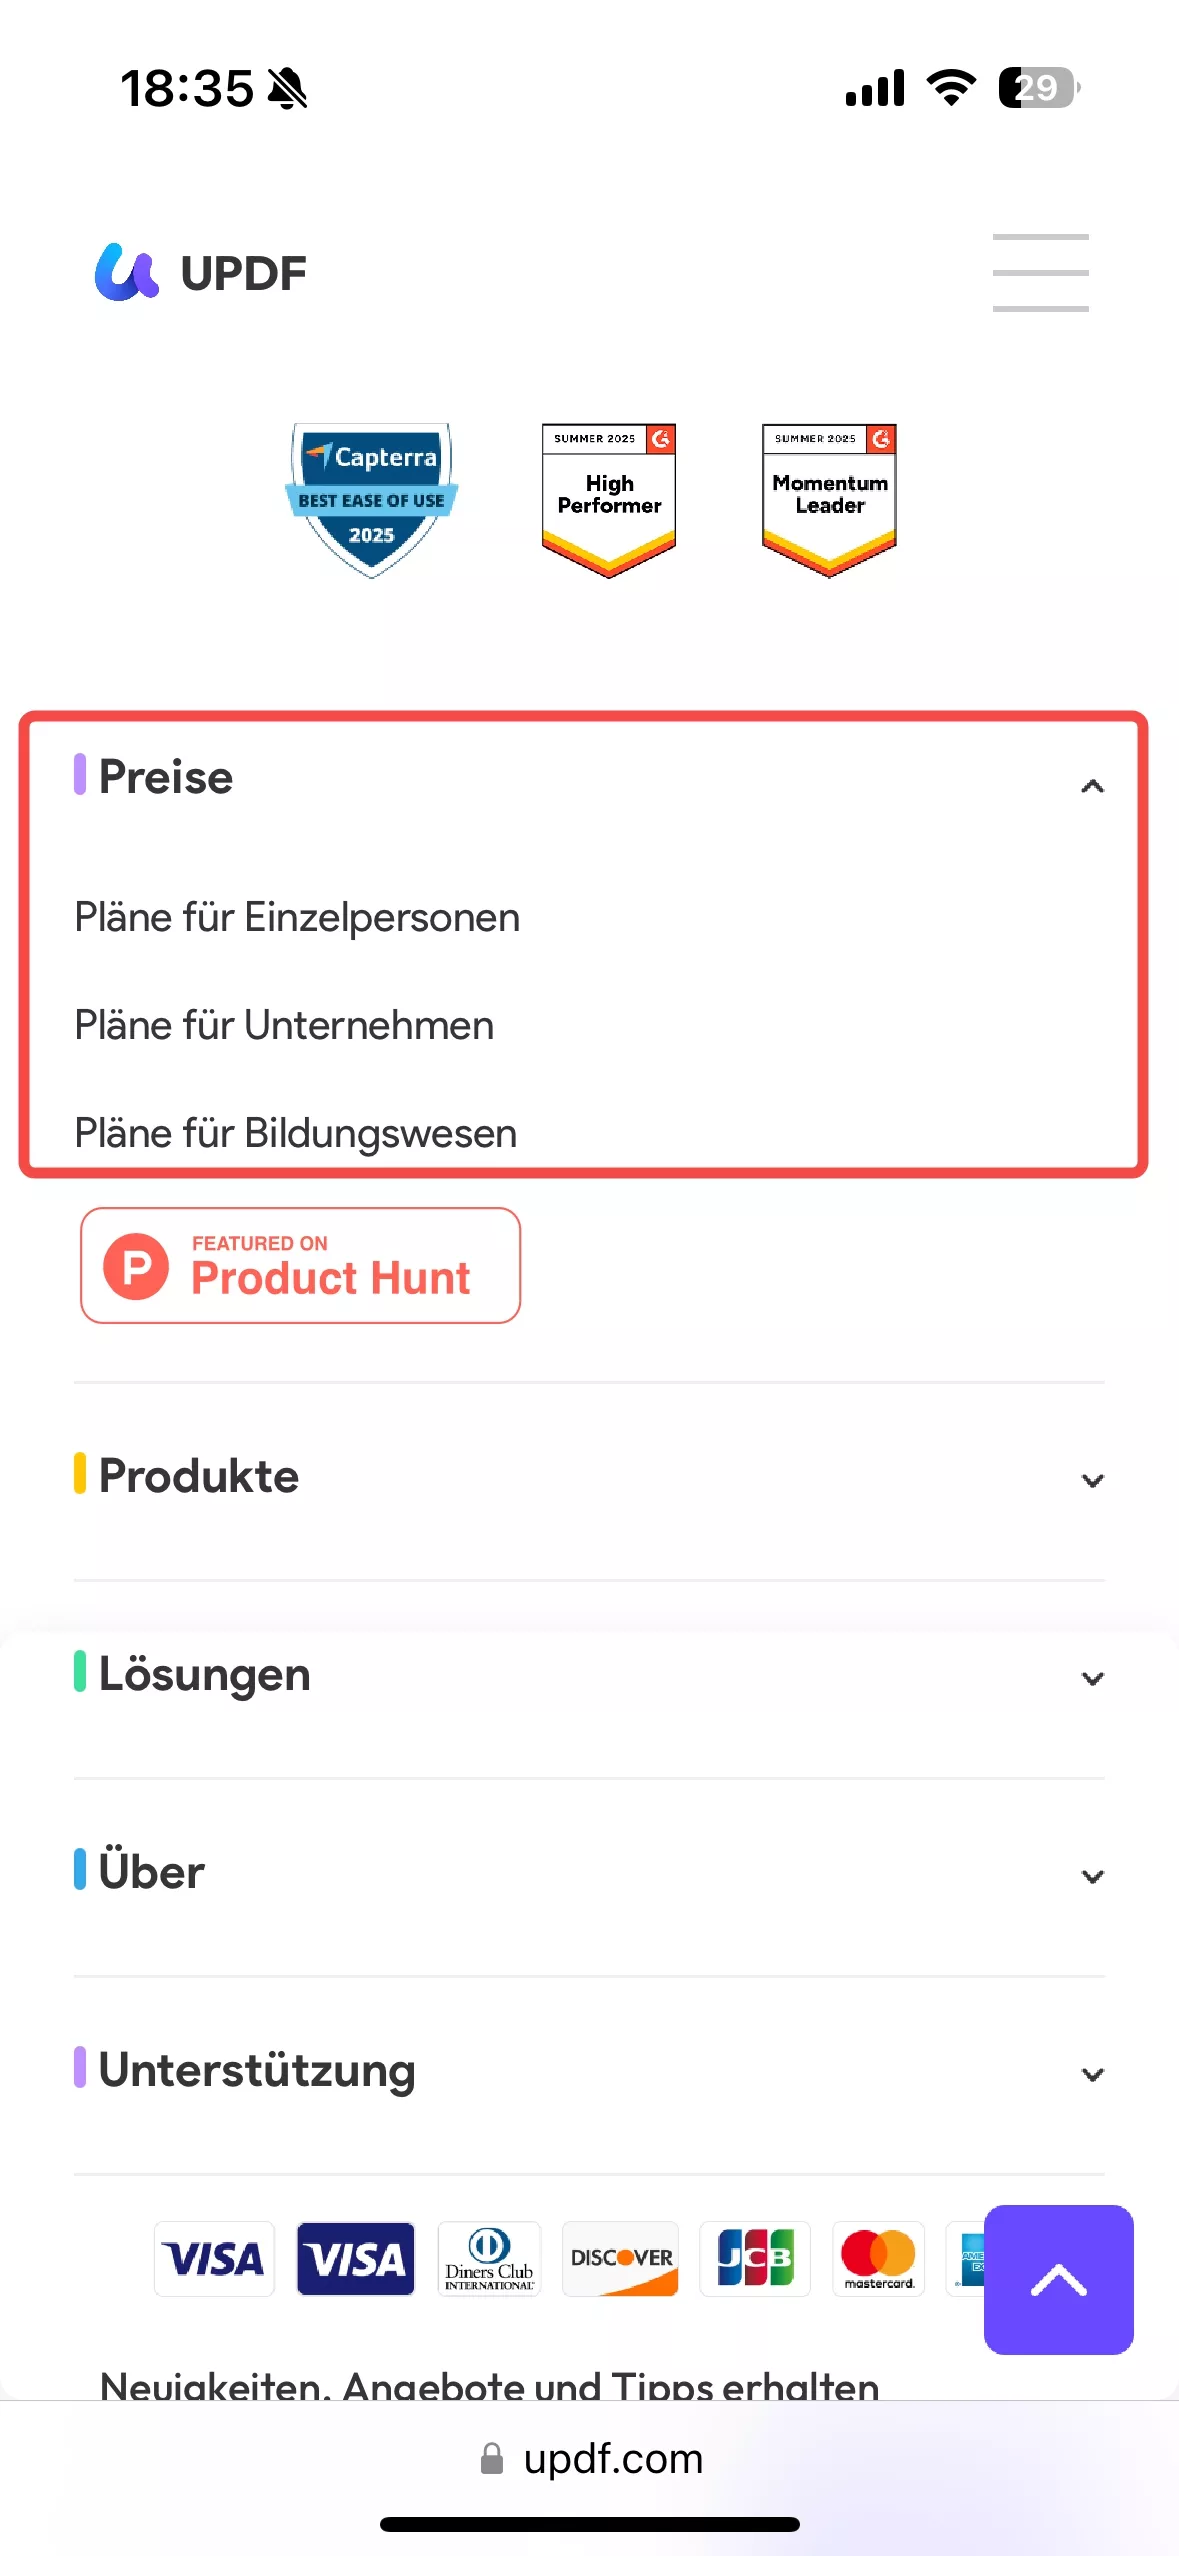This screenshot has width=1179, height=2556.
Task: Expand the Lösungen section
Action: (x=1092, y=1678)
